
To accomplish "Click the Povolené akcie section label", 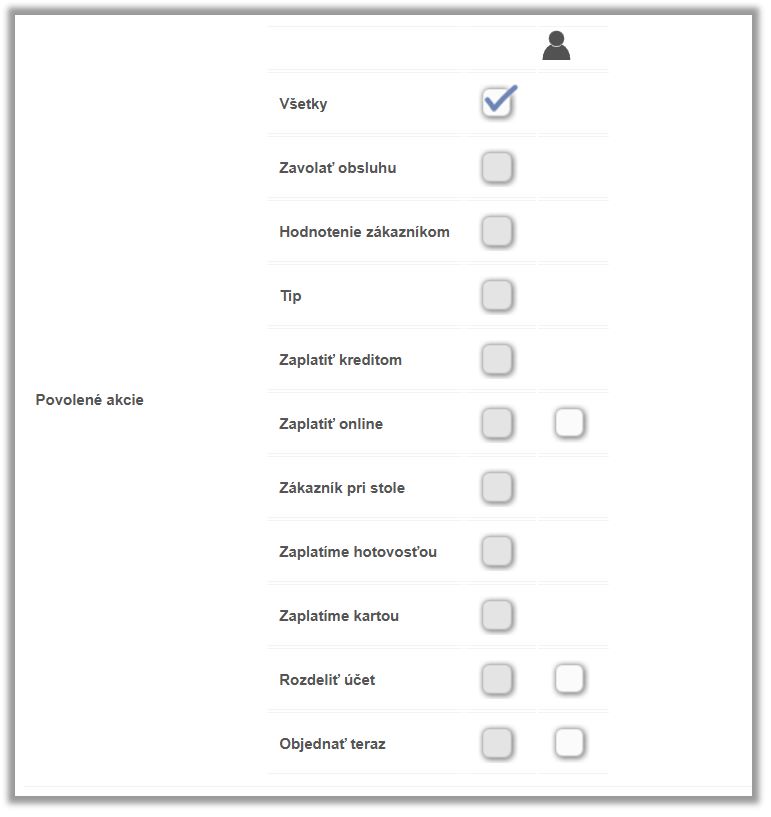I will pyautogui.click(x=90, y=400).
